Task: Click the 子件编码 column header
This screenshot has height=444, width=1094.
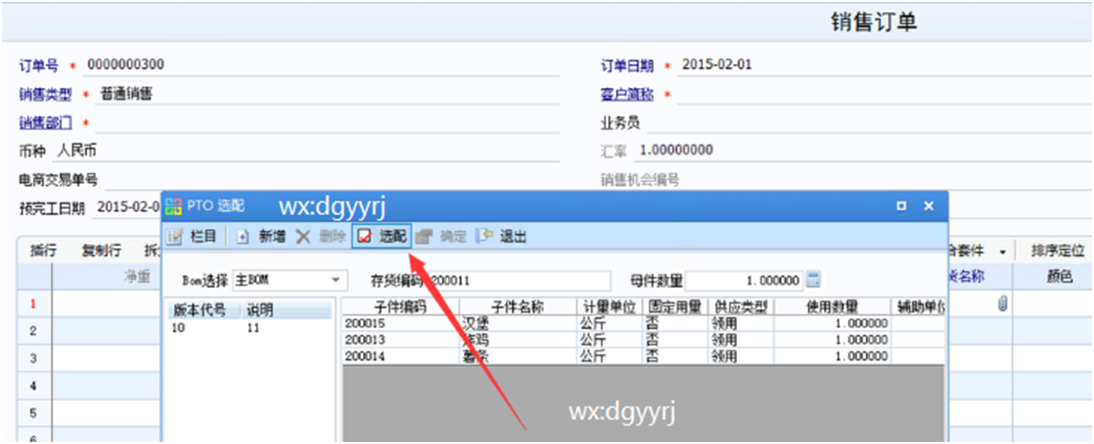Action: click(x=400, y=307)
